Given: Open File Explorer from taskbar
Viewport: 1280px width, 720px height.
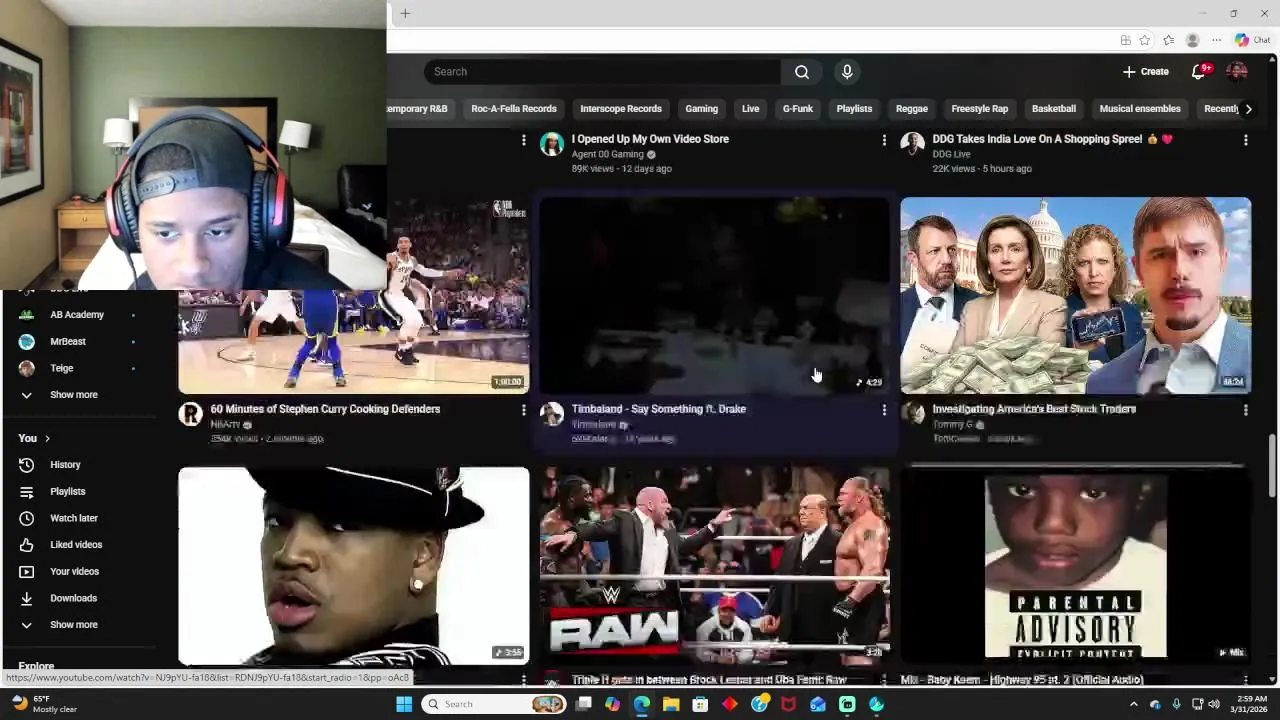Looking at the screenshot, I should pos(671,704).
